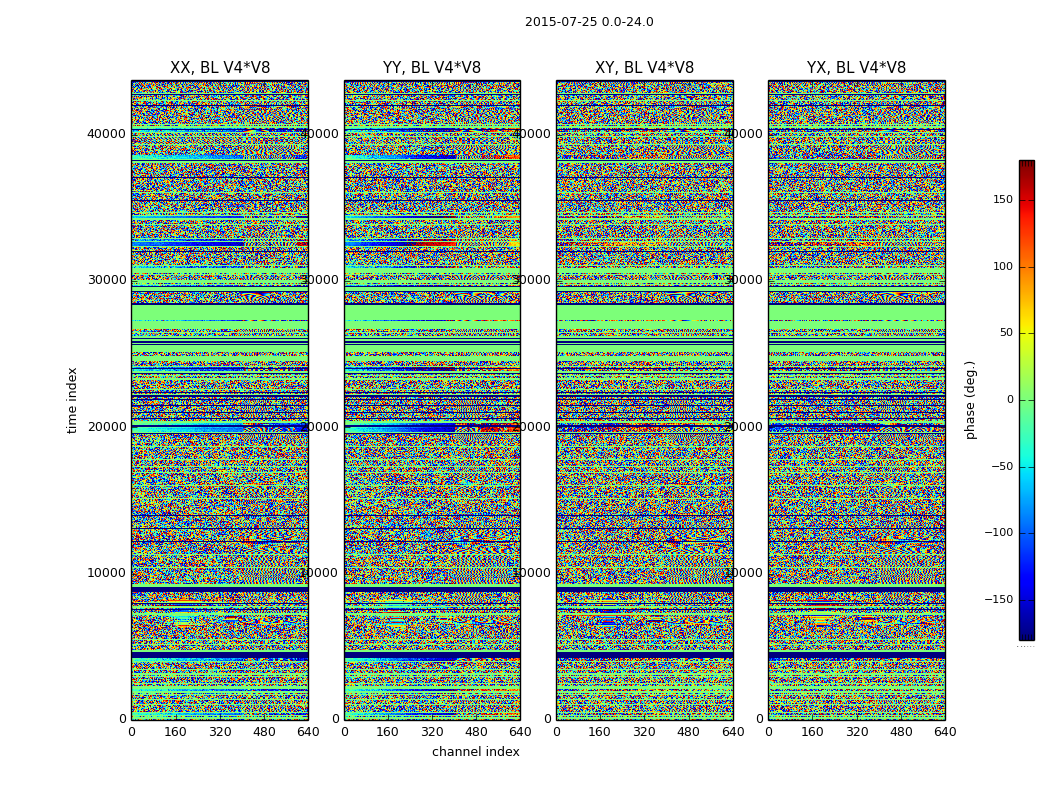
Task: Click the 480 x-tick under XY panel
Action: coord(688,732)
